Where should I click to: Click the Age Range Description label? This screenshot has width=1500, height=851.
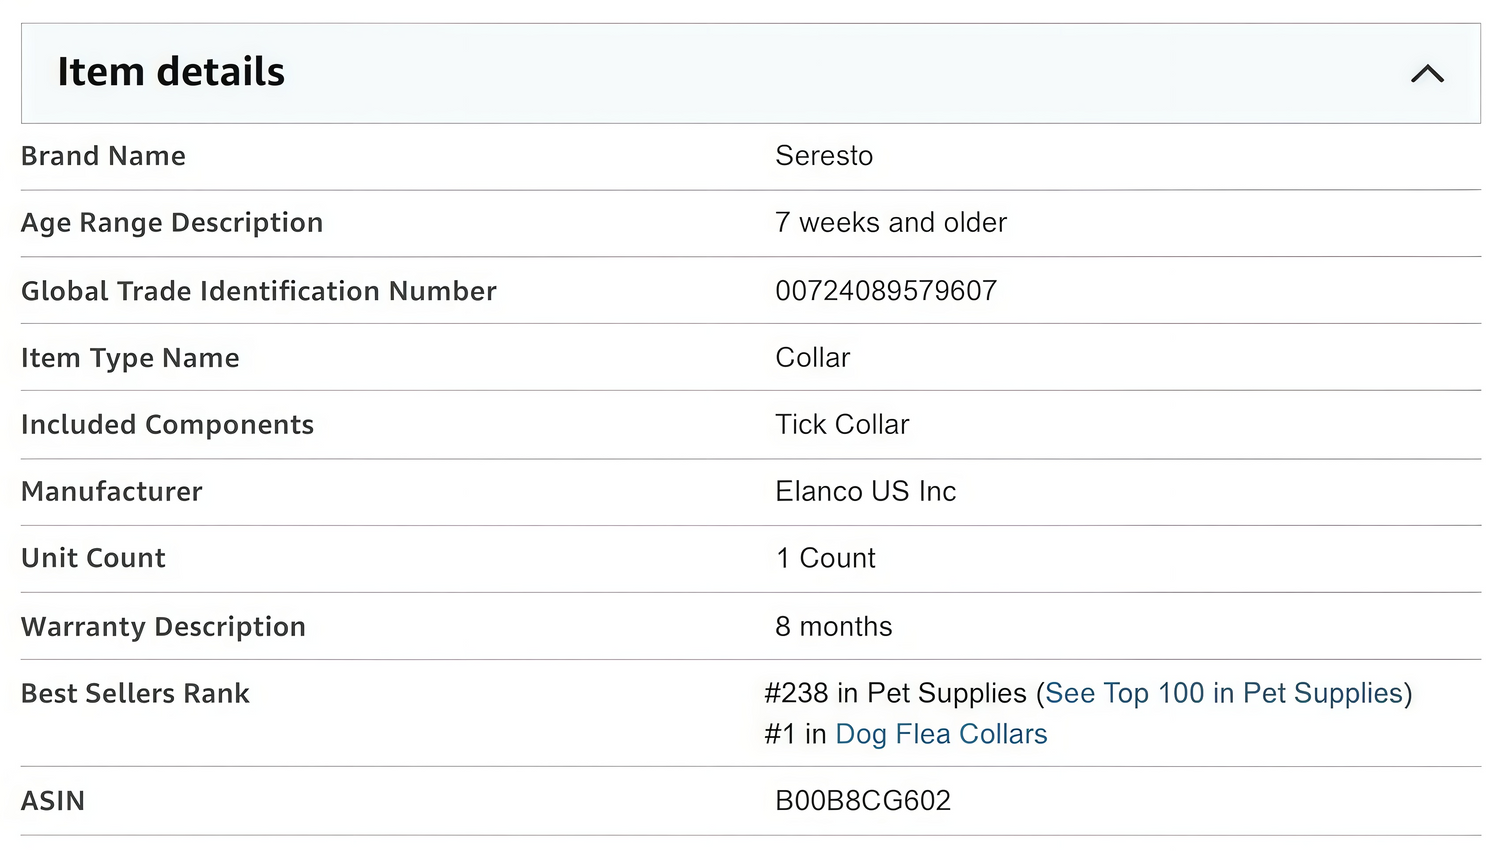pos(172,223)
